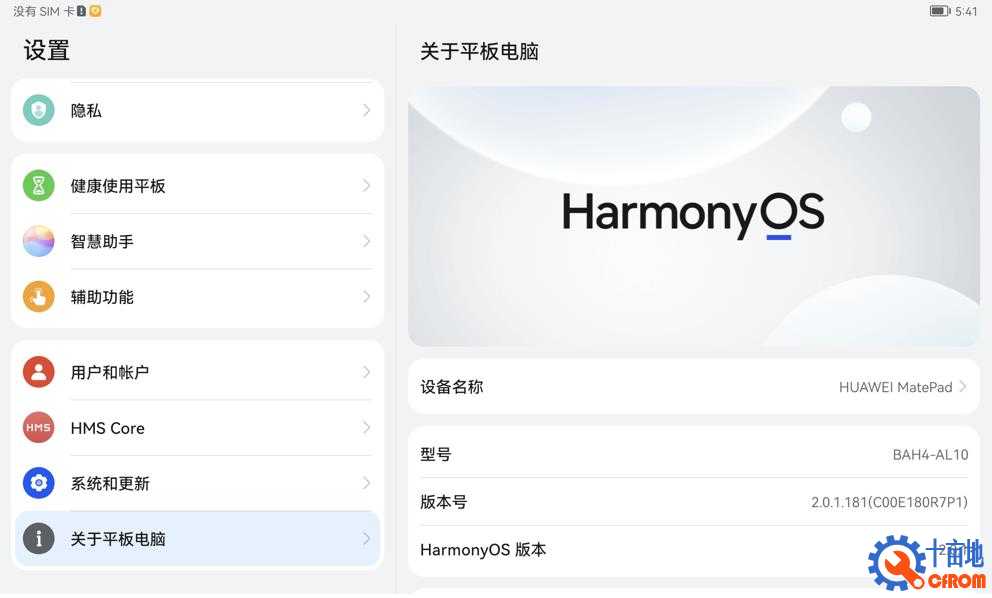Tap the HarmonyOS banner image
992x598 pixels.
click(694, 217)
